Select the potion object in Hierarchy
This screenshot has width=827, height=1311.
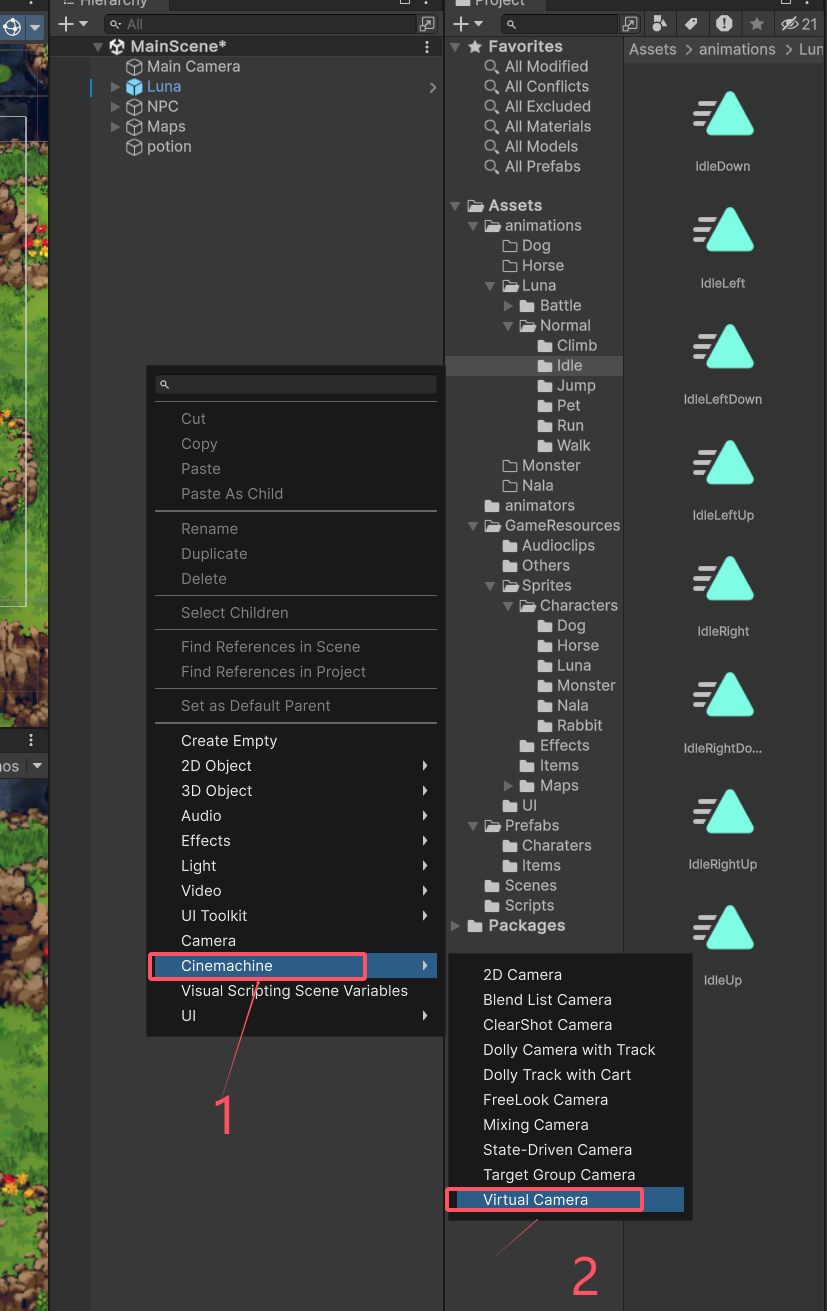pos(169,147)
